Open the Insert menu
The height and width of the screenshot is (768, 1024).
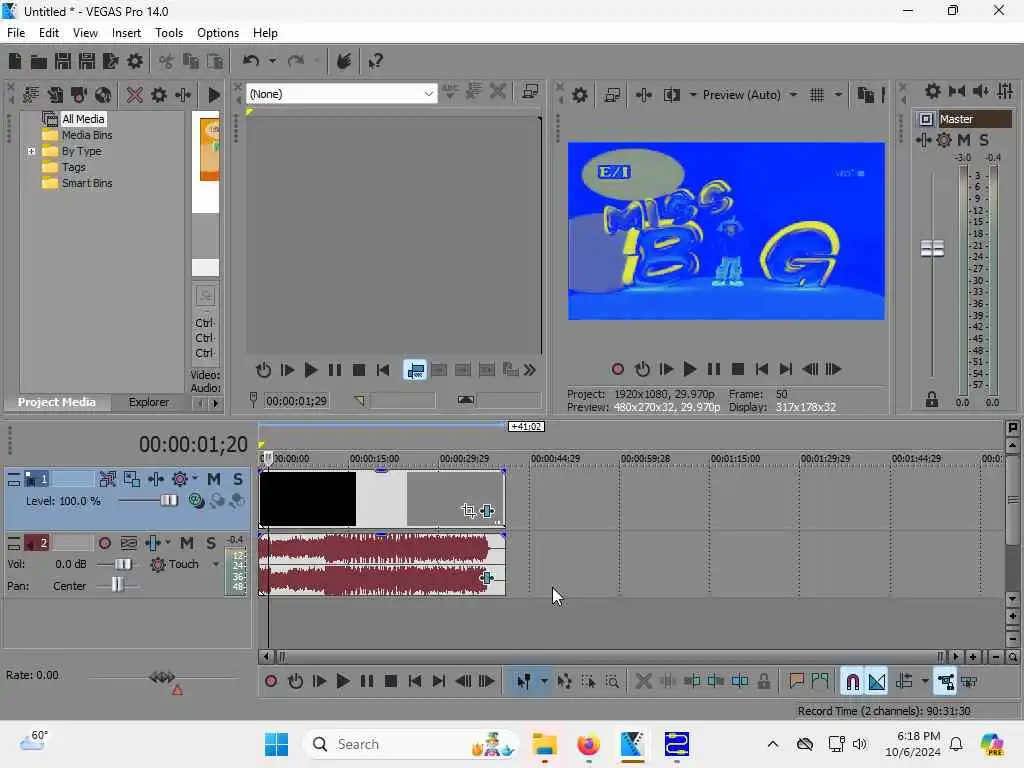click(126, 33)
